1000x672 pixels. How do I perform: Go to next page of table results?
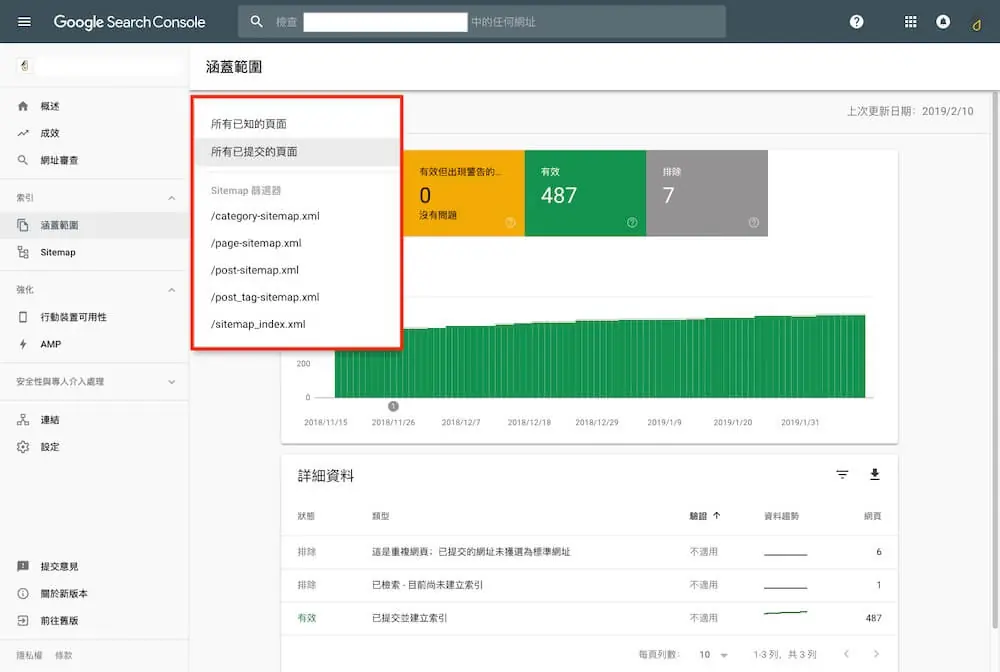[876, 654]
